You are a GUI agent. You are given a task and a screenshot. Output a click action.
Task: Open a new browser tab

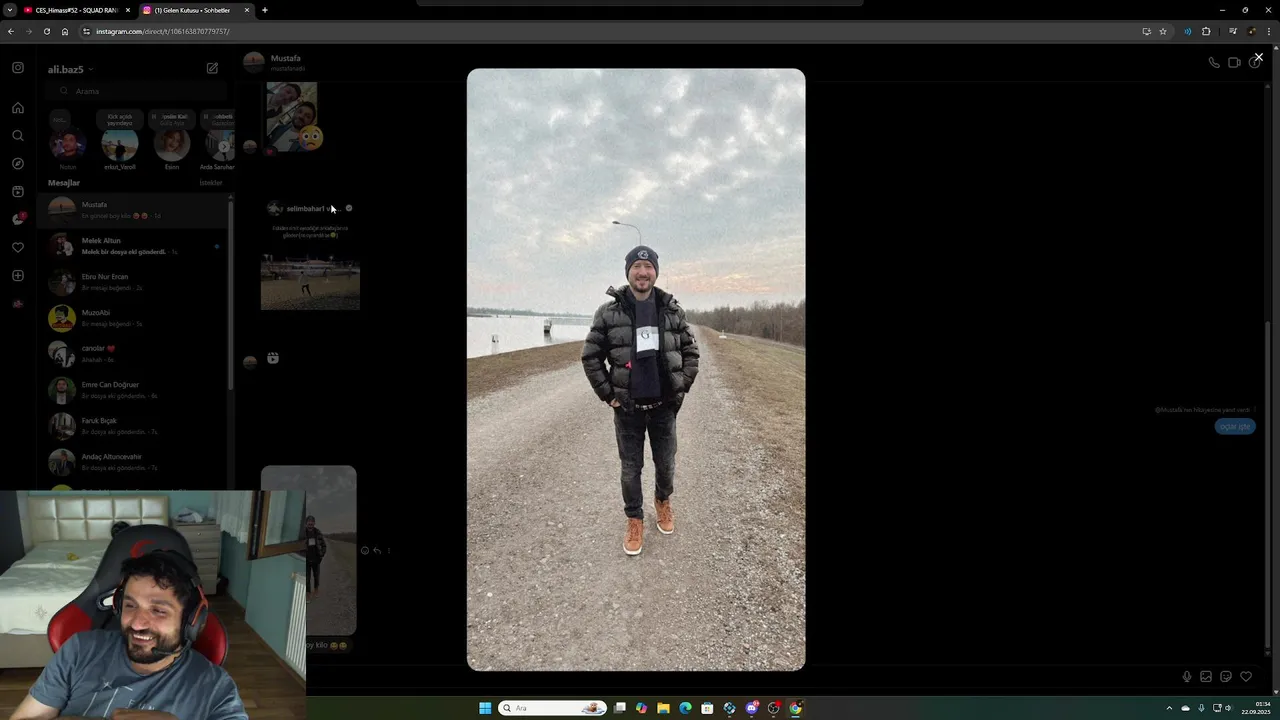pos(265,10)
